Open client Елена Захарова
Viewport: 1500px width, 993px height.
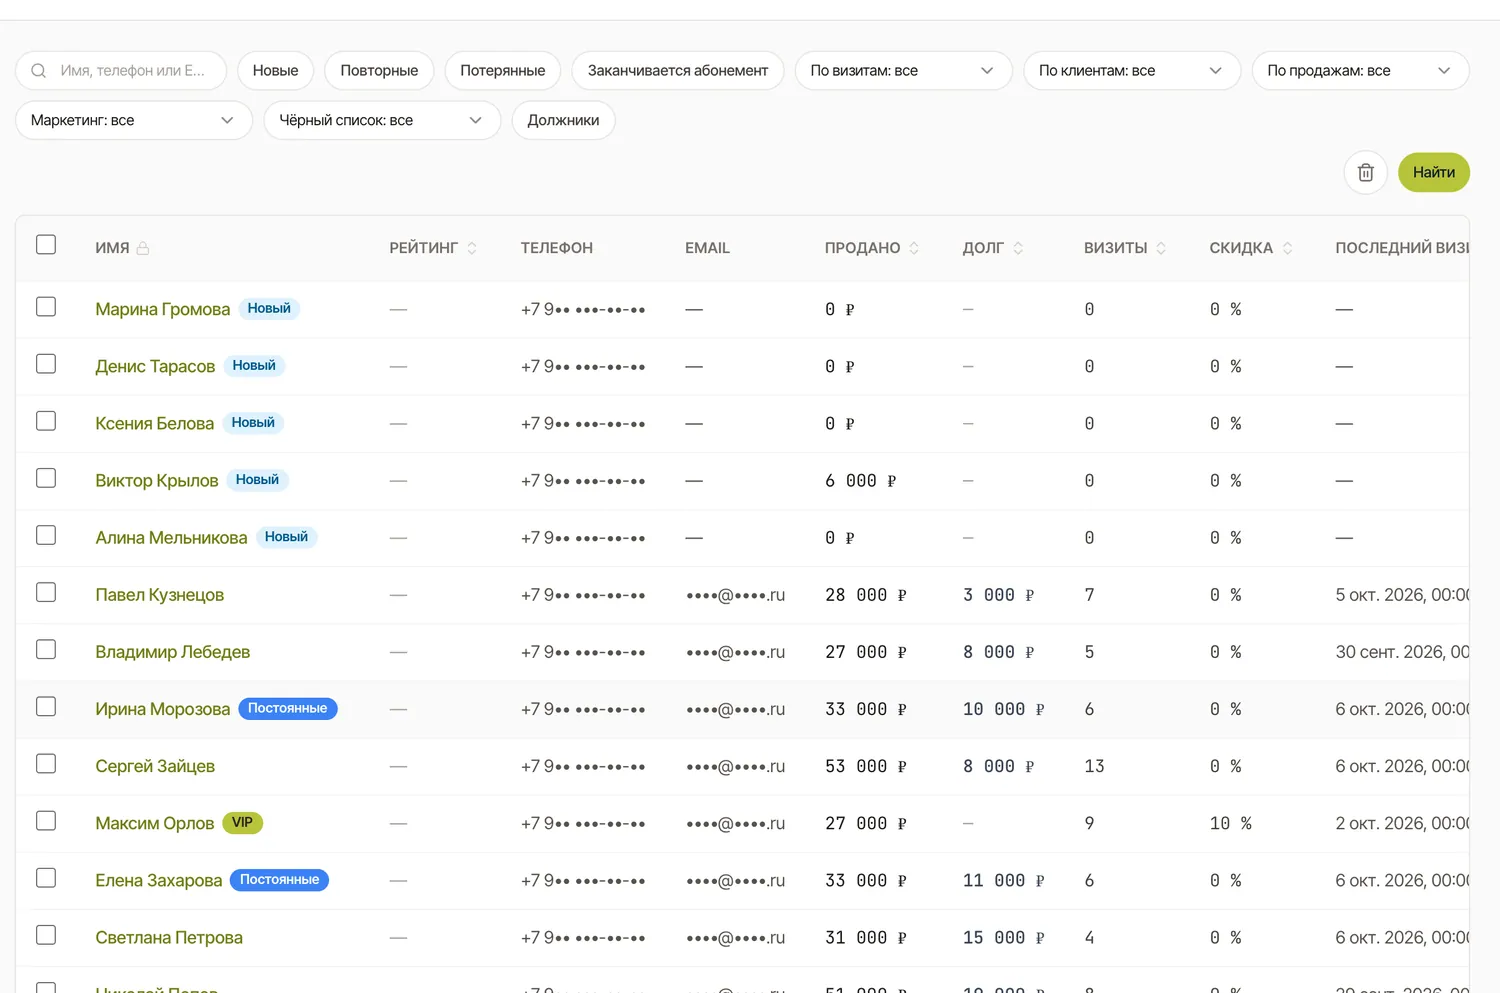158,880
